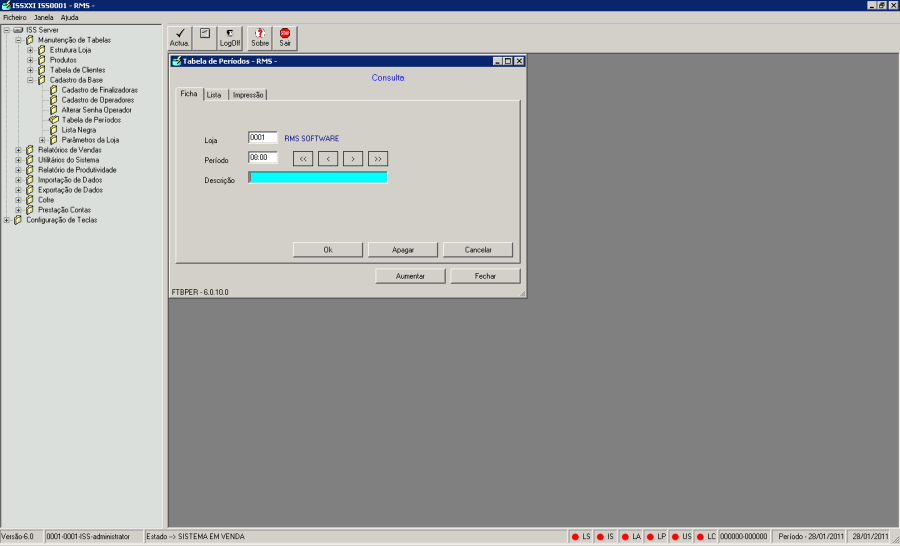900x546 pixels.
Task: Expand the Estrutura Loja node
Action: [30, 50]
